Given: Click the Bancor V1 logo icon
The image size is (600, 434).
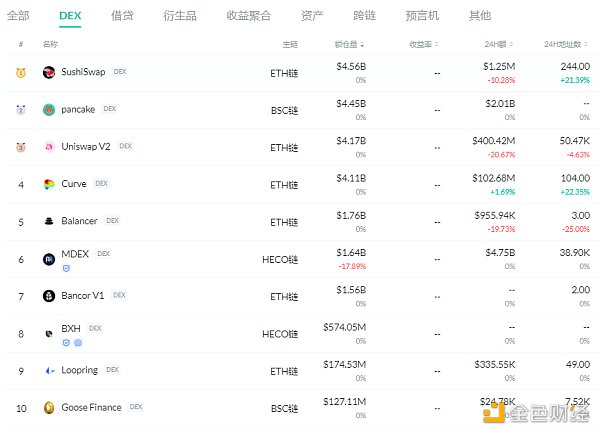Looking at the screenshot, I should point(49,296).
